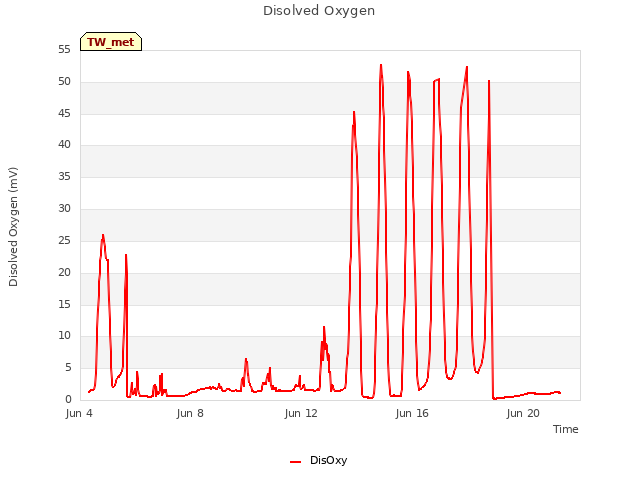This screenshot has width=640, height=480.
Task: Click the 30 y-axis tick label
Action: pos(64,209)
